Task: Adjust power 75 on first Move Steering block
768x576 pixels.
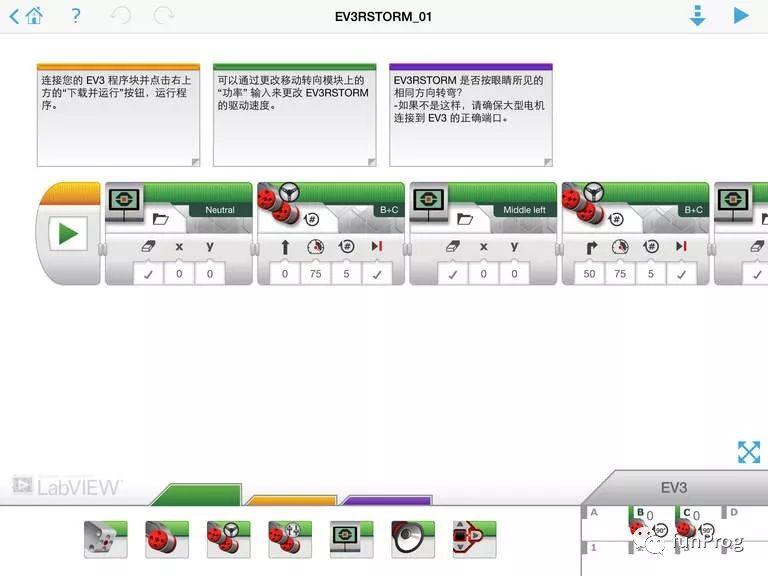Action: coord(315,274)
